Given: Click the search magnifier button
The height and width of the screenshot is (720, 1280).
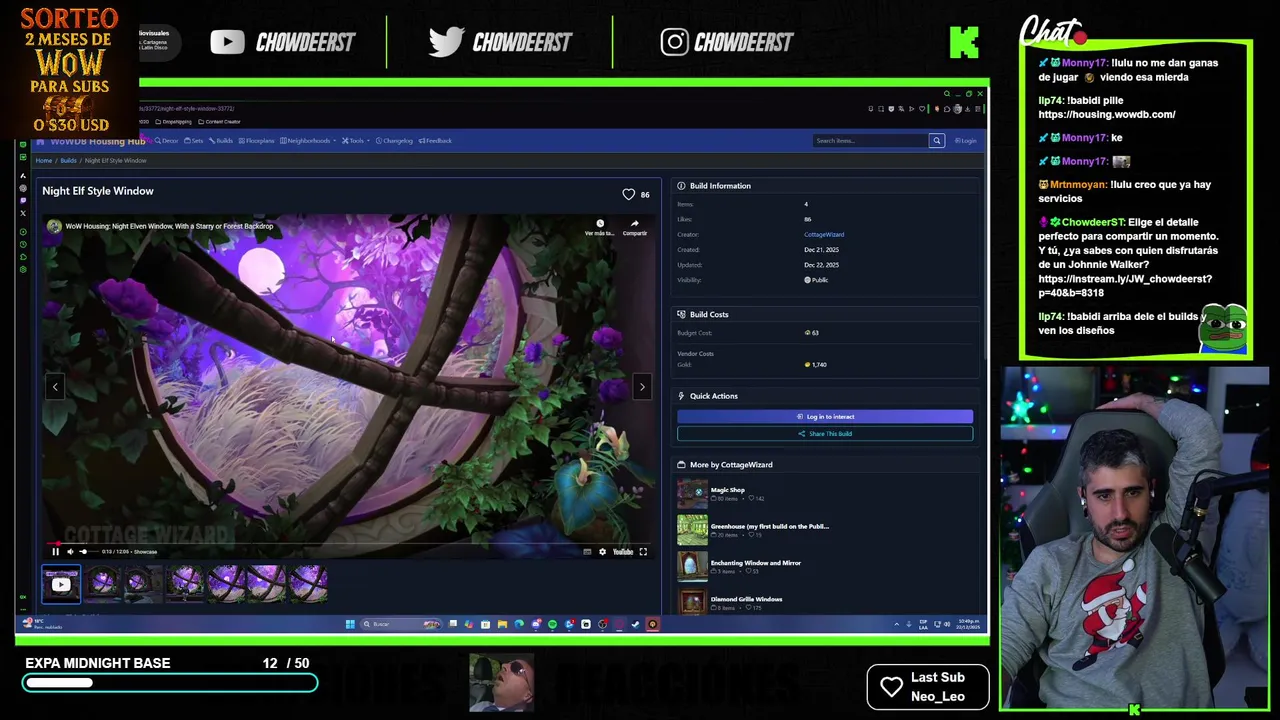Looking at the screenshot, I should pos(937,141).
